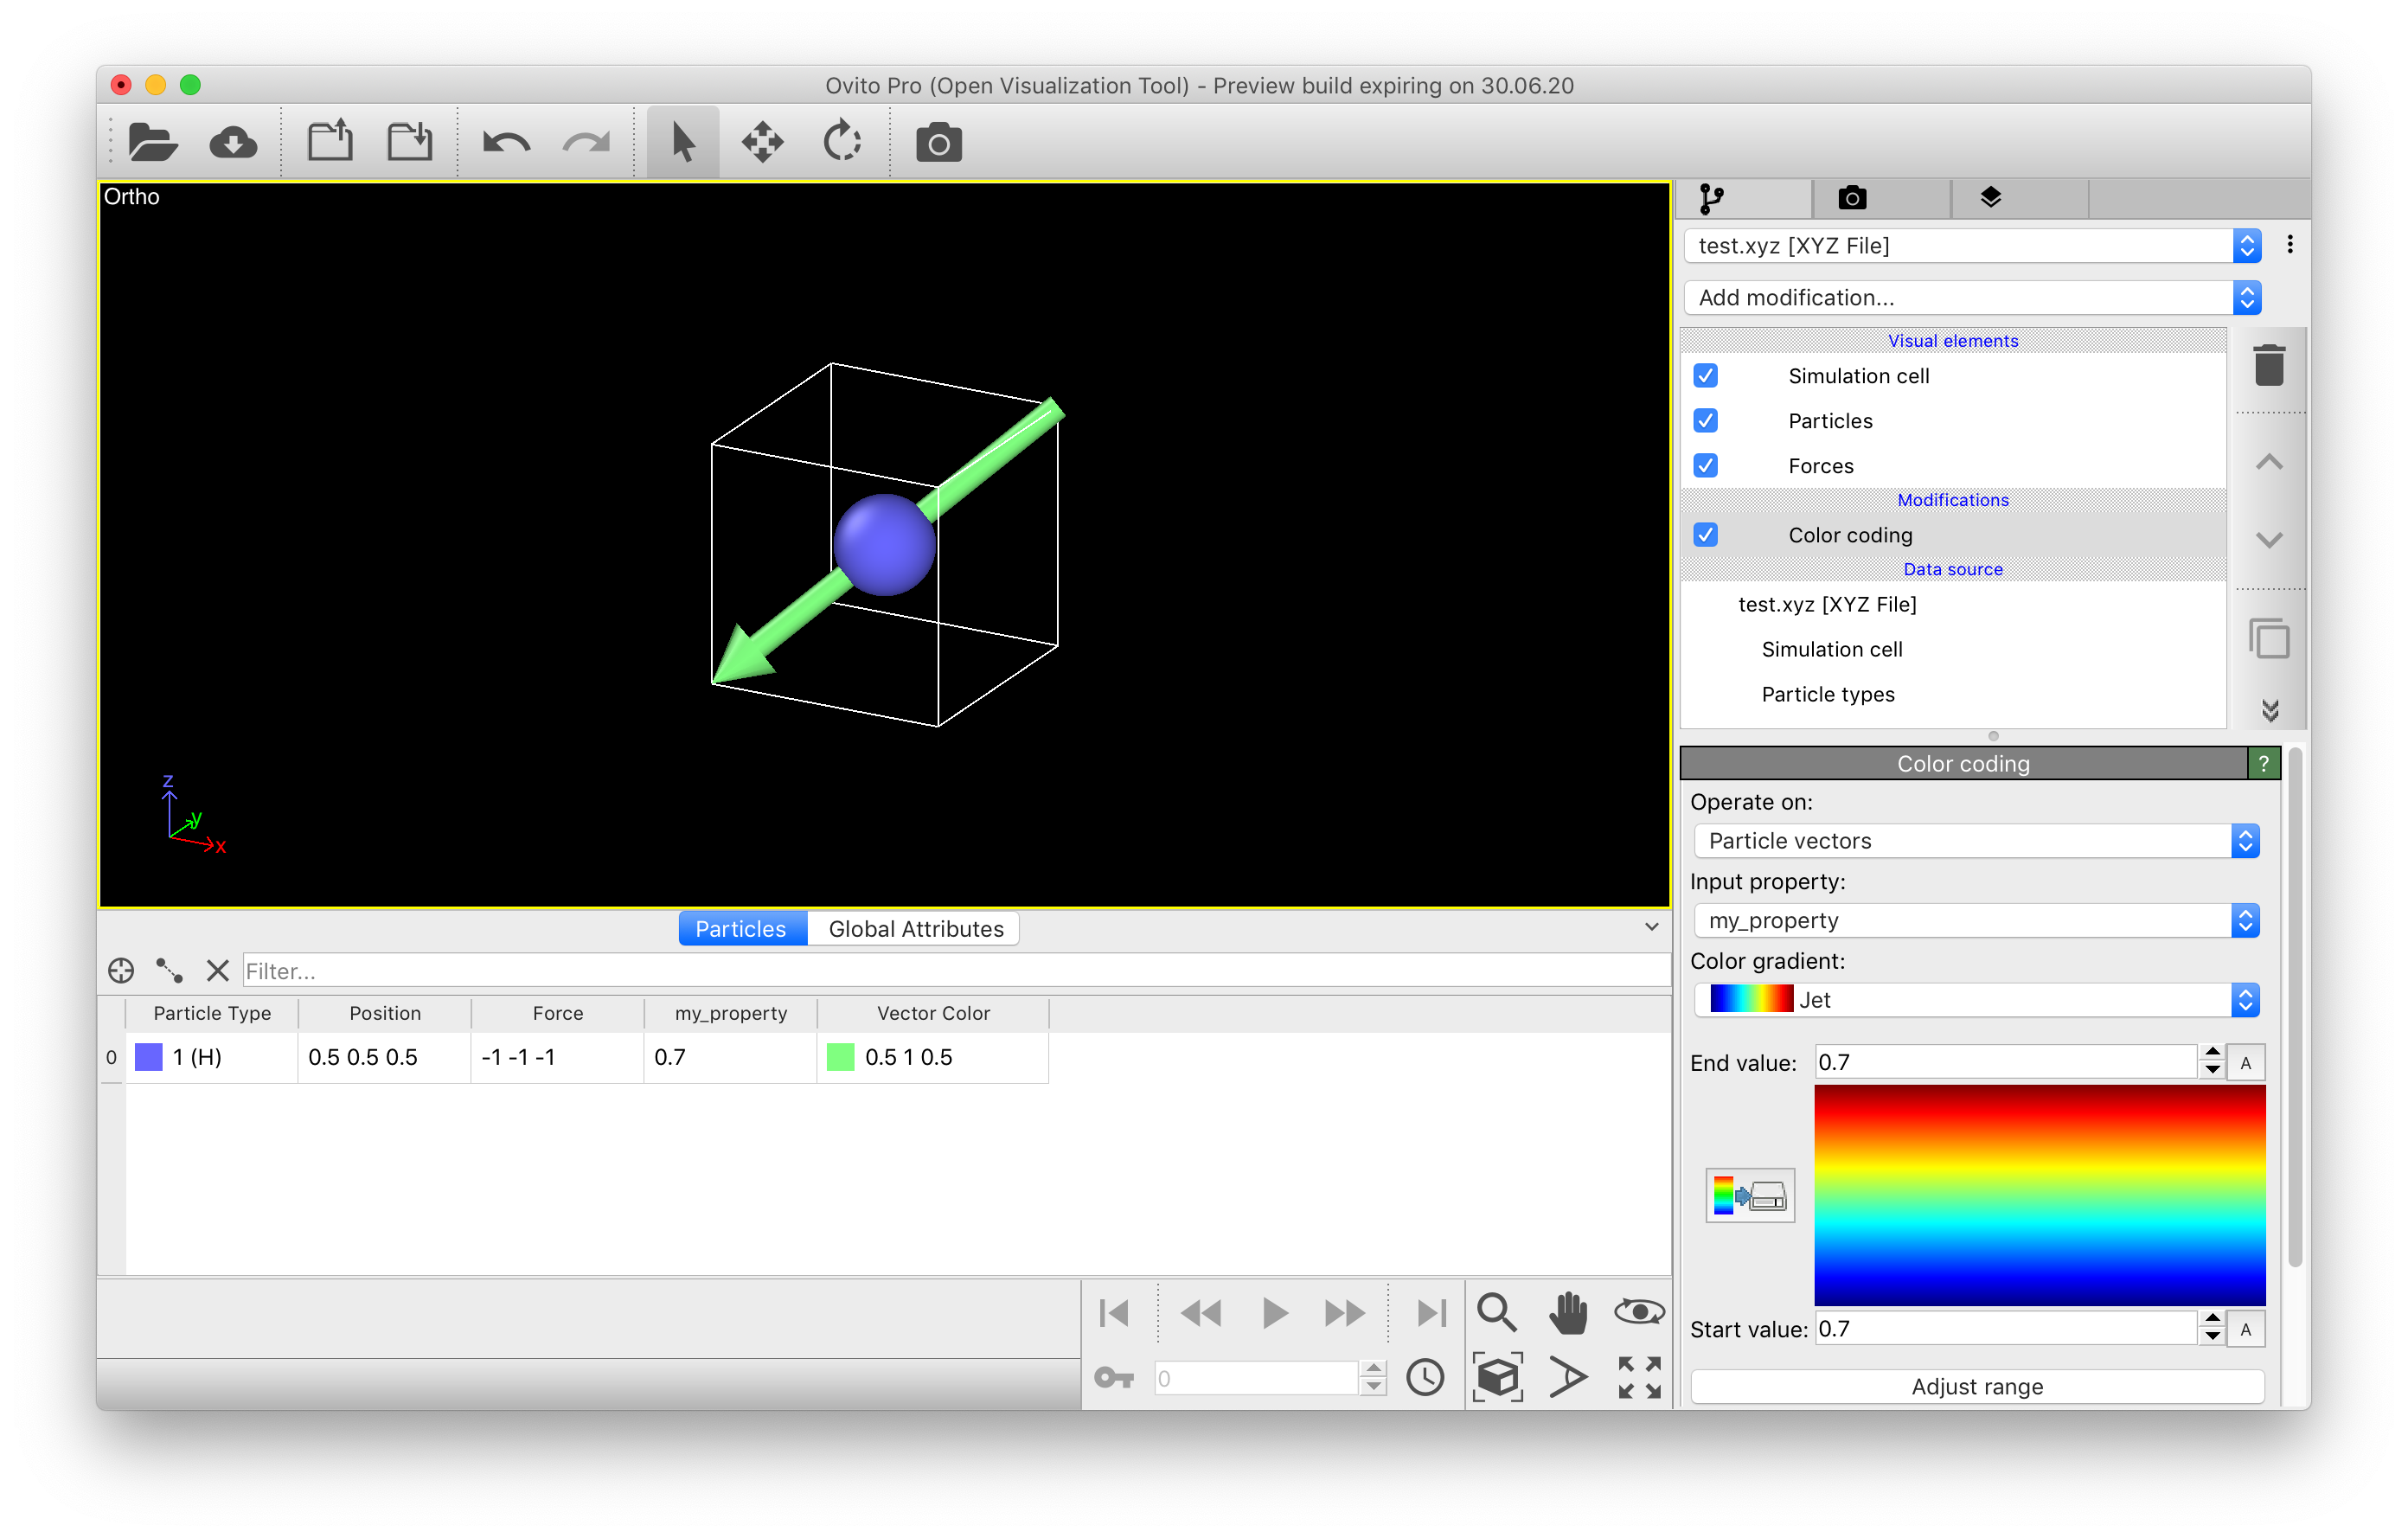This screenshot has height=1538, width=2408.
Task: Click the Adjust range button
Action: point(1976,1386)
